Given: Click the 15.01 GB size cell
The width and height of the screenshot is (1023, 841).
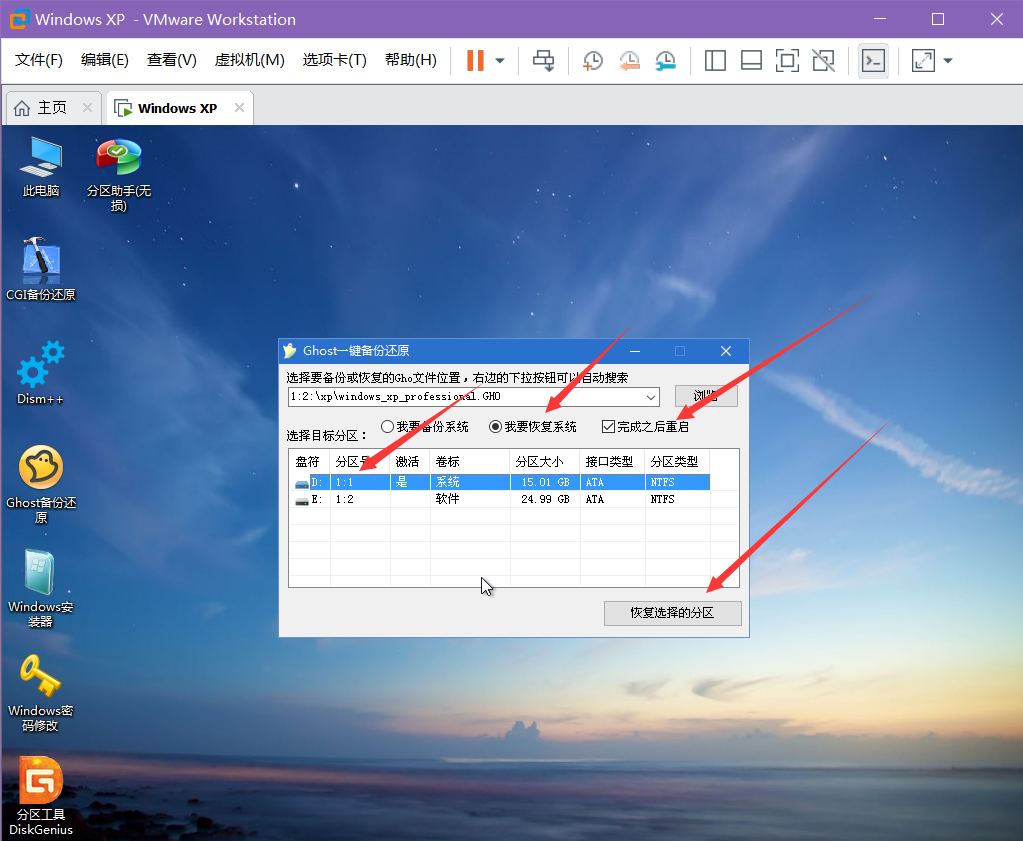Looking at the screenshot, I should (x=545, y=482).
